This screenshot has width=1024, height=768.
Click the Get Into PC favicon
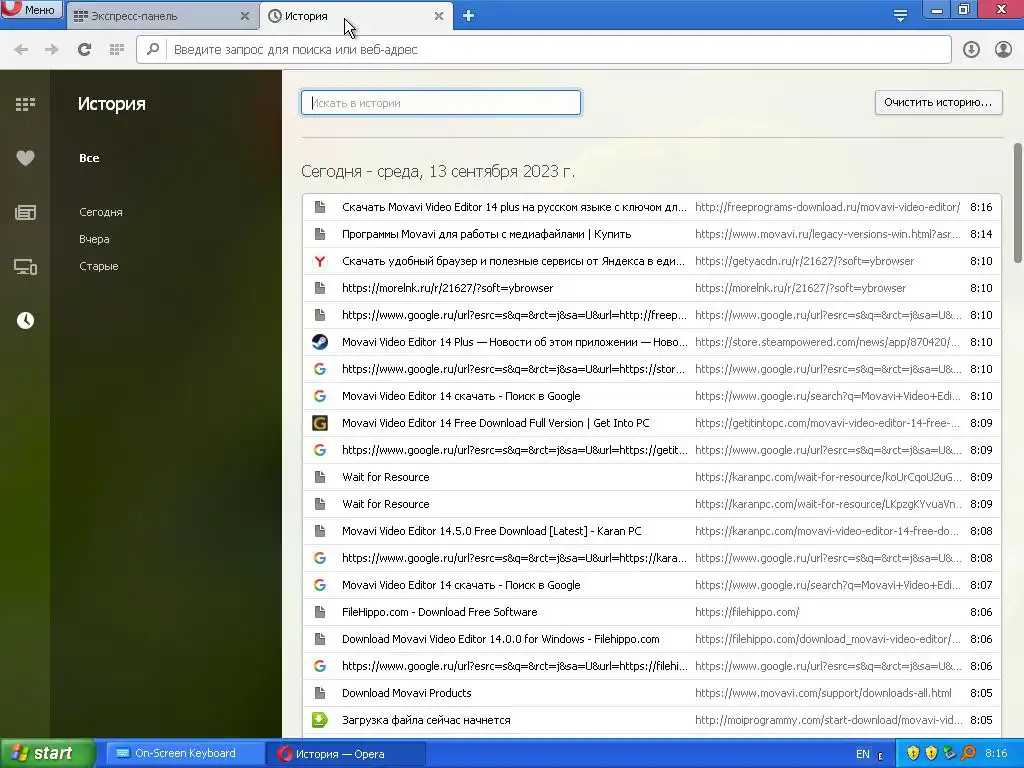319,423
